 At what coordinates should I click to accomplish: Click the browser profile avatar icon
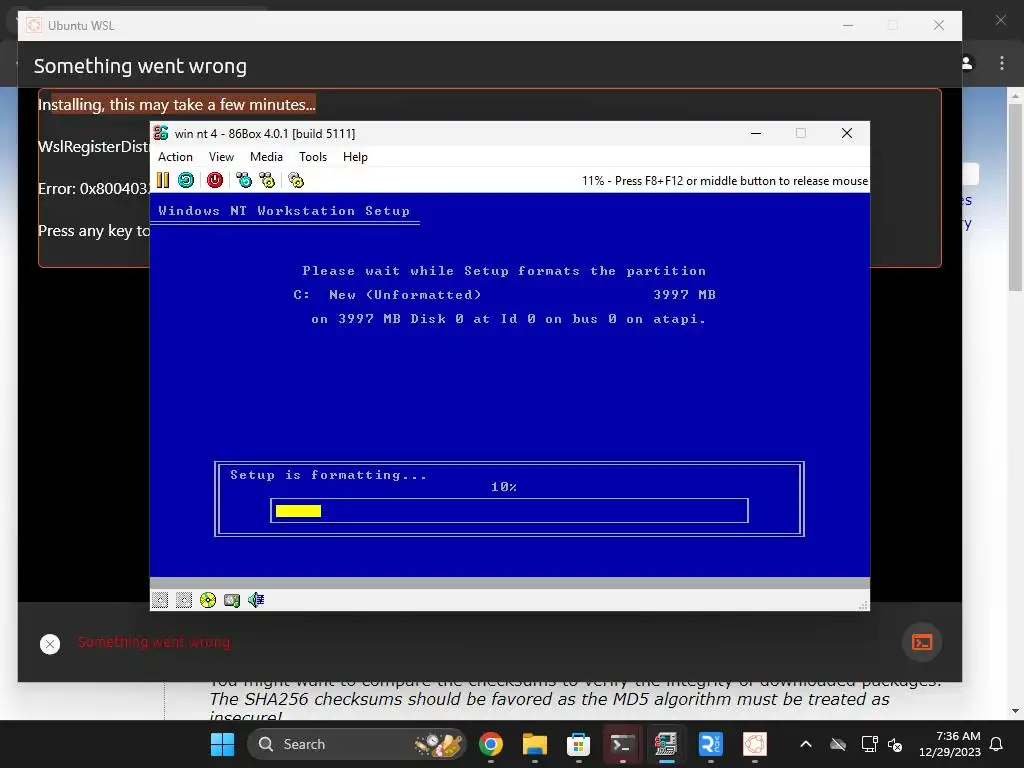click(x=967, y=63)
